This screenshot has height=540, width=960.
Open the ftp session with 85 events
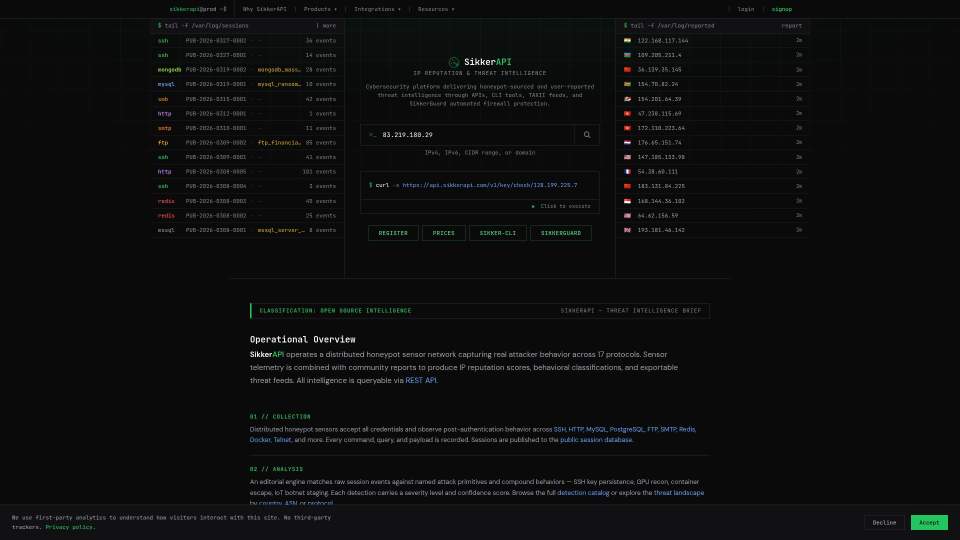(x=247, y=143)
